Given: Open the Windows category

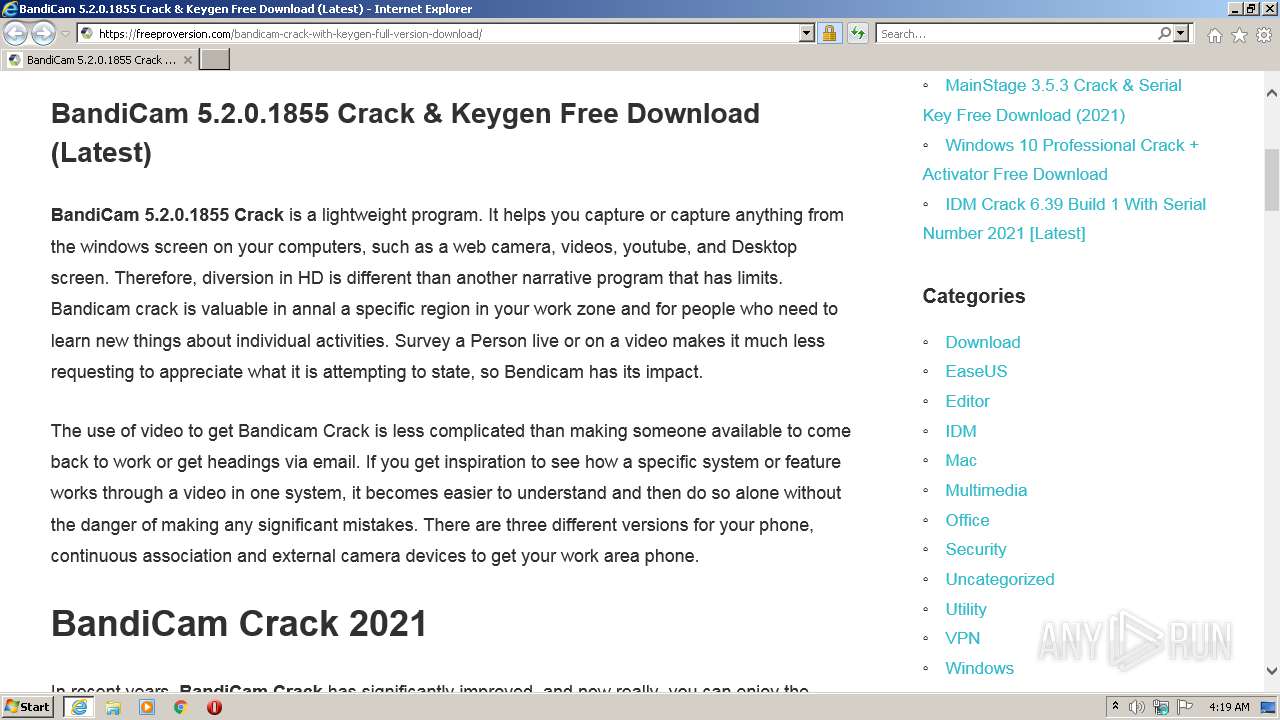Looking at the screenshot, I should pyautogui.click(x=979, y=668).
